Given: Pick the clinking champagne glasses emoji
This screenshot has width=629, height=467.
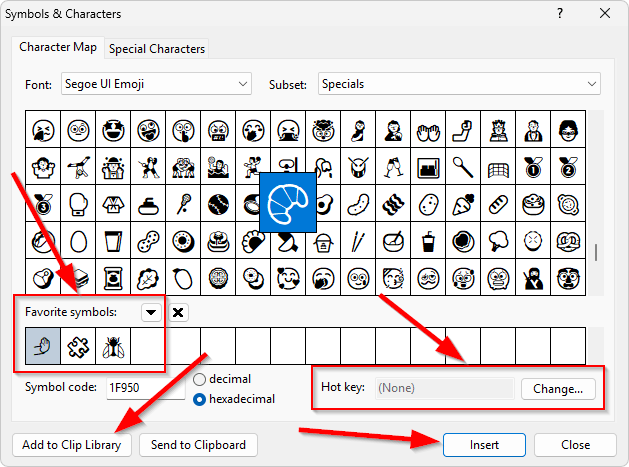Looking at the screenshot, I should click(393, 166).
